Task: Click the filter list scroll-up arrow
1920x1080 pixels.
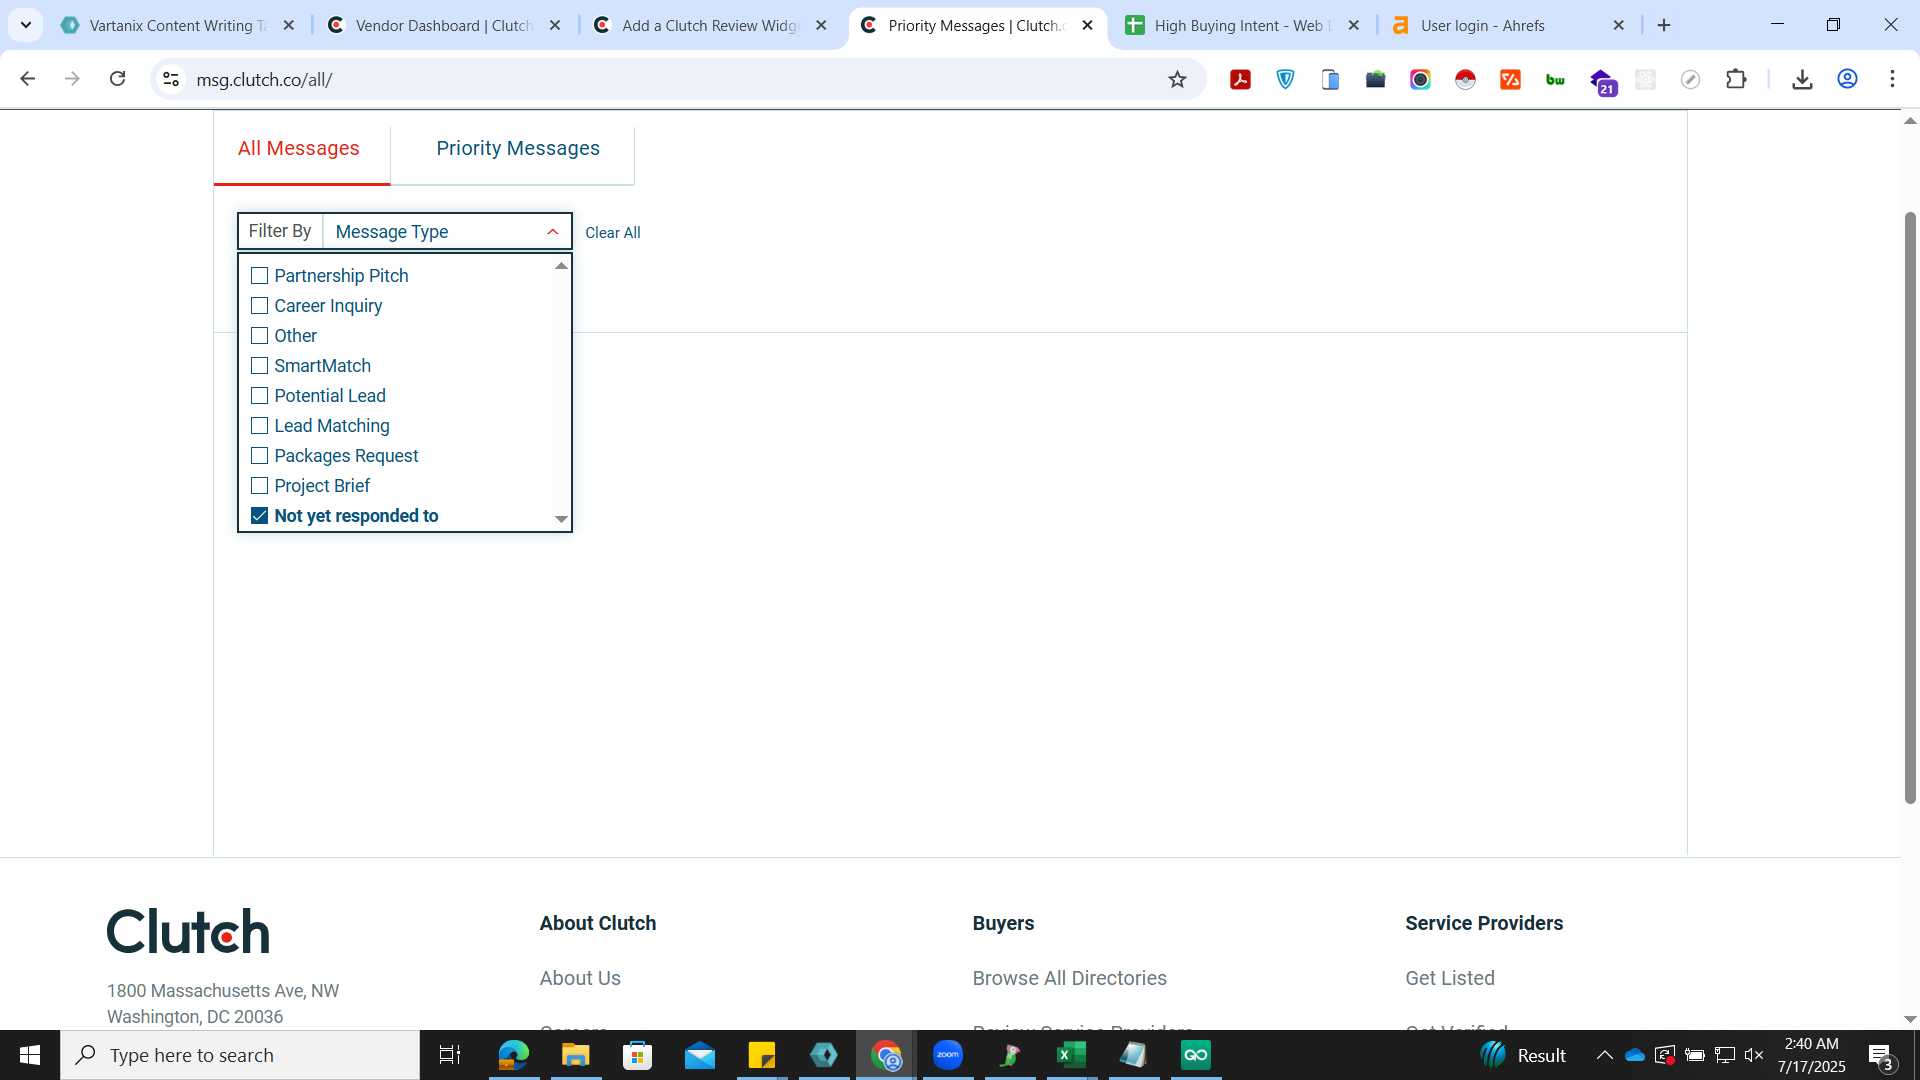Action: pos(561,266)
